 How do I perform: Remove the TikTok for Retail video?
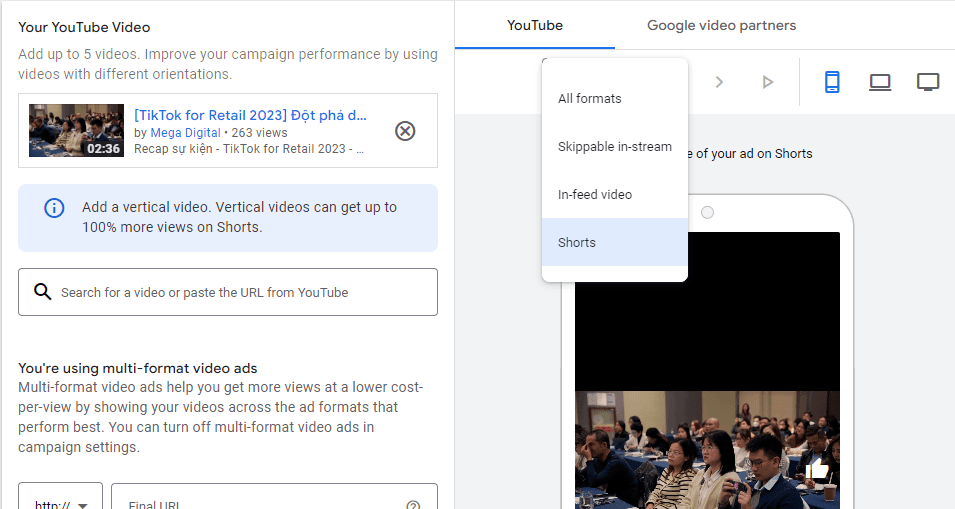405,131
